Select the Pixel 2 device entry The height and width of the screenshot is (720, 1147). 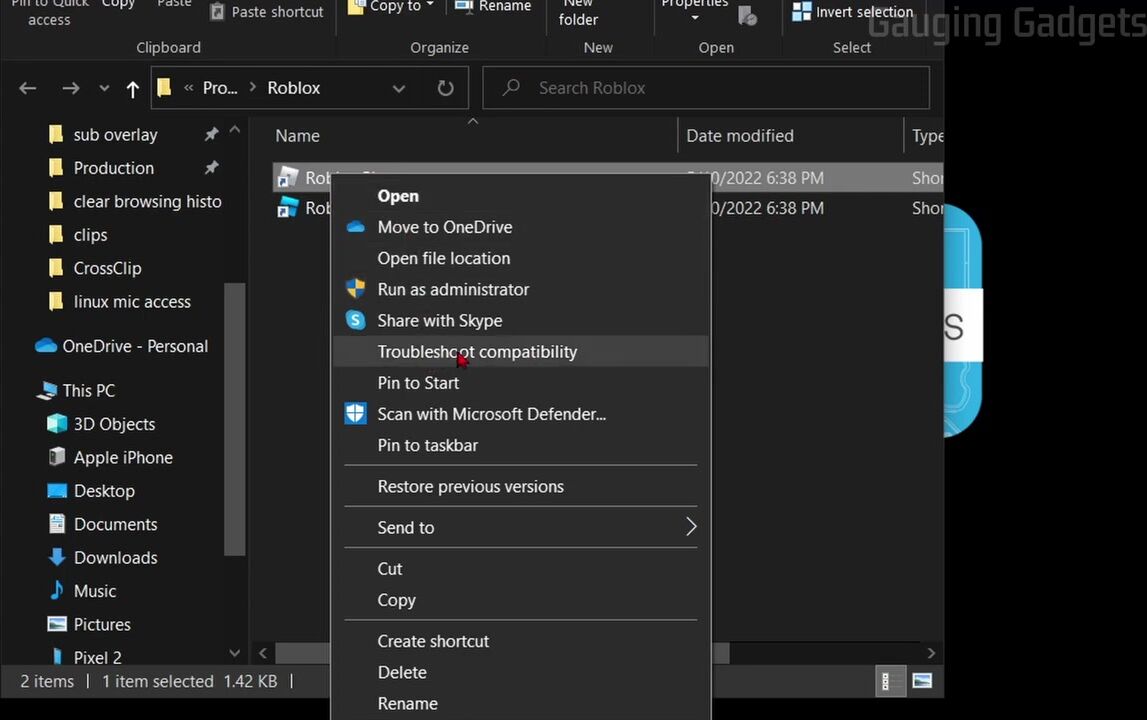click(x=97, y=657)
